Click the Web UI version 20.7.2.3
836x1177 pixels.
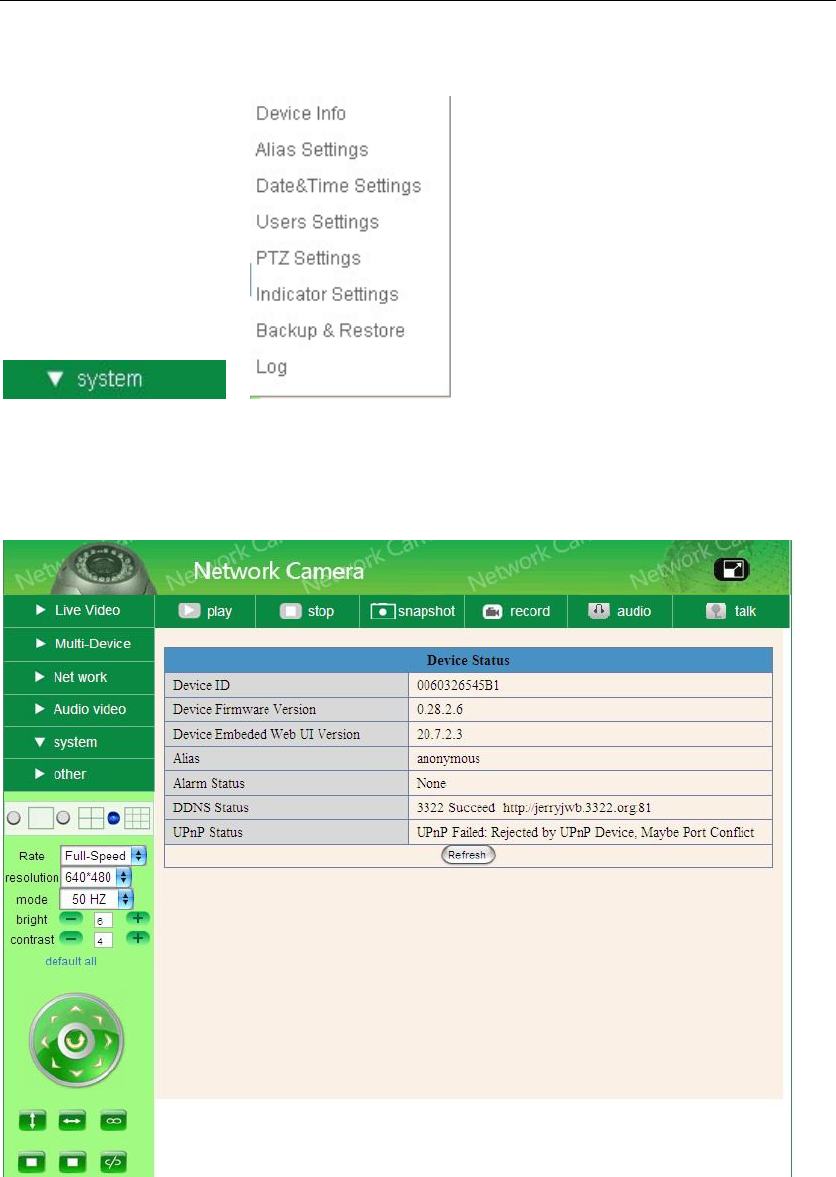pyautogui.click(x=440, y=734)
